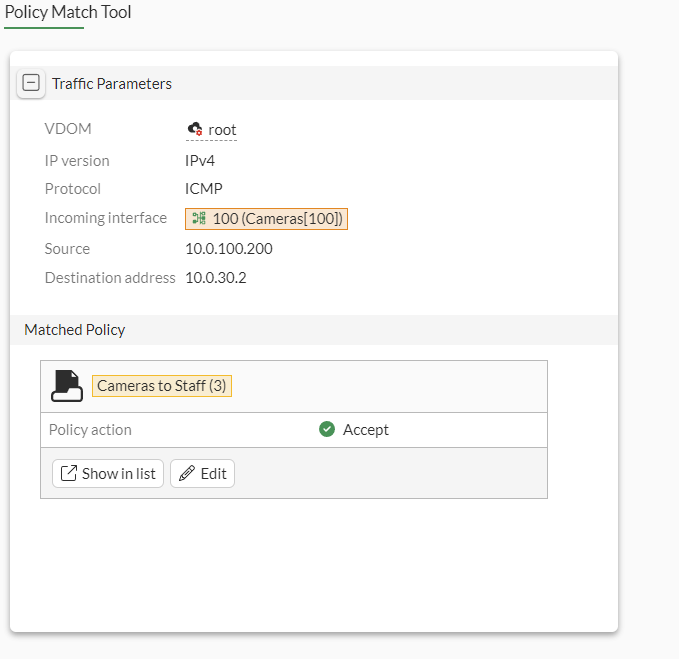Image resolution: width=679 pixels, height=659 pixels.
Task: Click the source address 10.0.100.200
Action: click(x=229, y=248)
